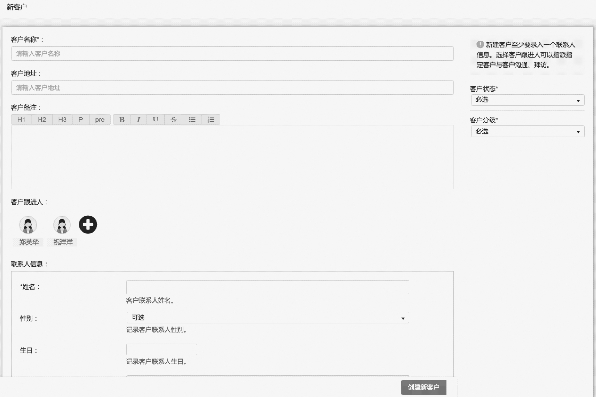Set paragraph format with P button
The image size is (596, 397).
point(81,119)
